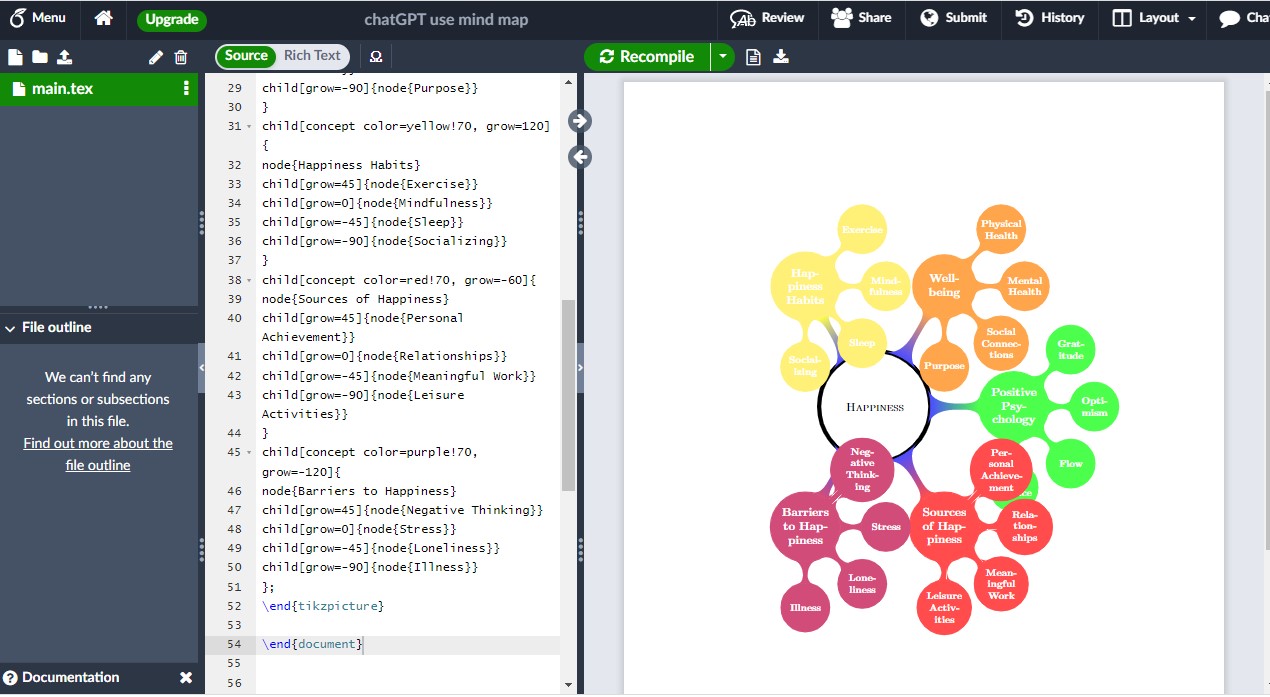Open the Layout dropdown menu

click(x=1152, y=19)
